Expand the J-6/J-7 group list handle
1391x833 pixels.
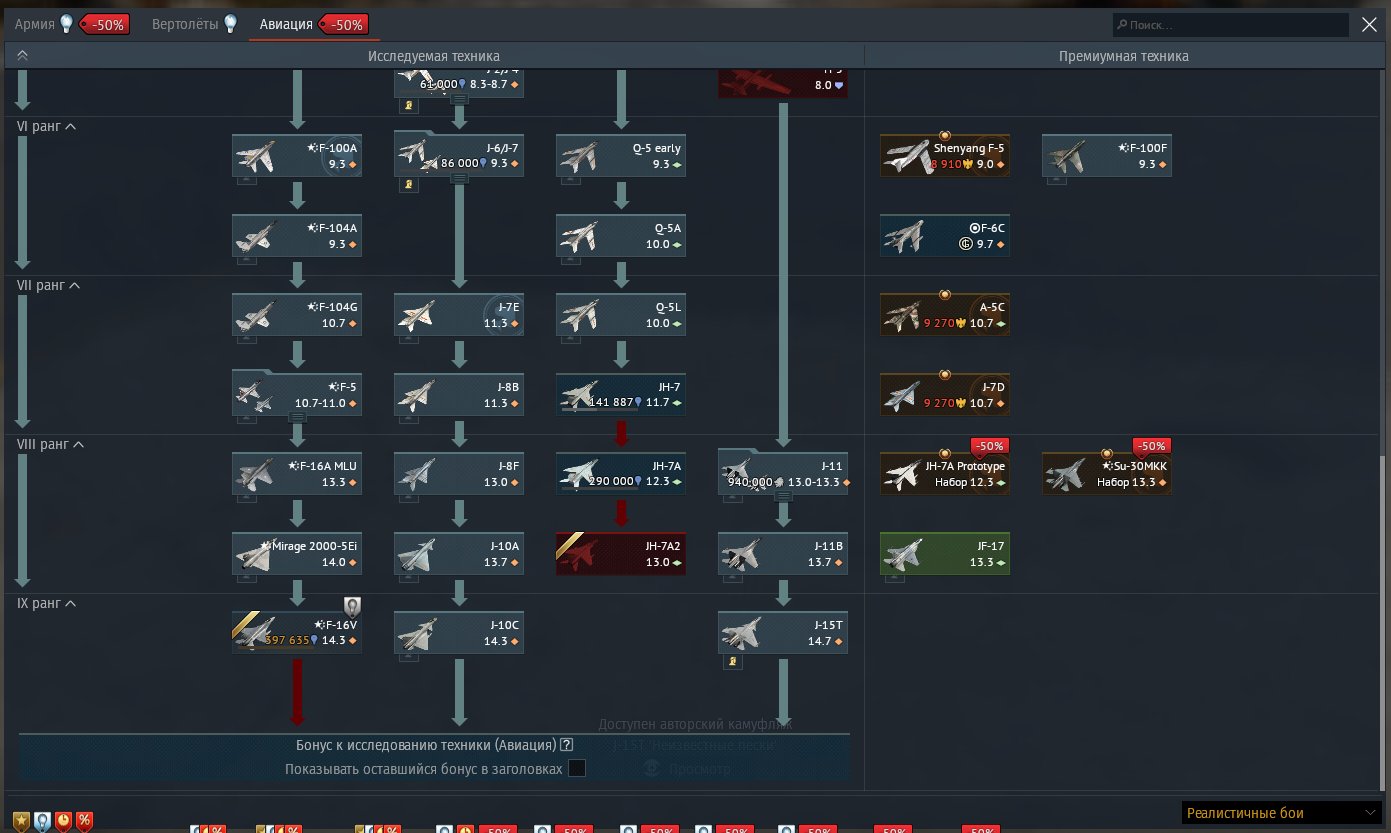tap(459, 178)
